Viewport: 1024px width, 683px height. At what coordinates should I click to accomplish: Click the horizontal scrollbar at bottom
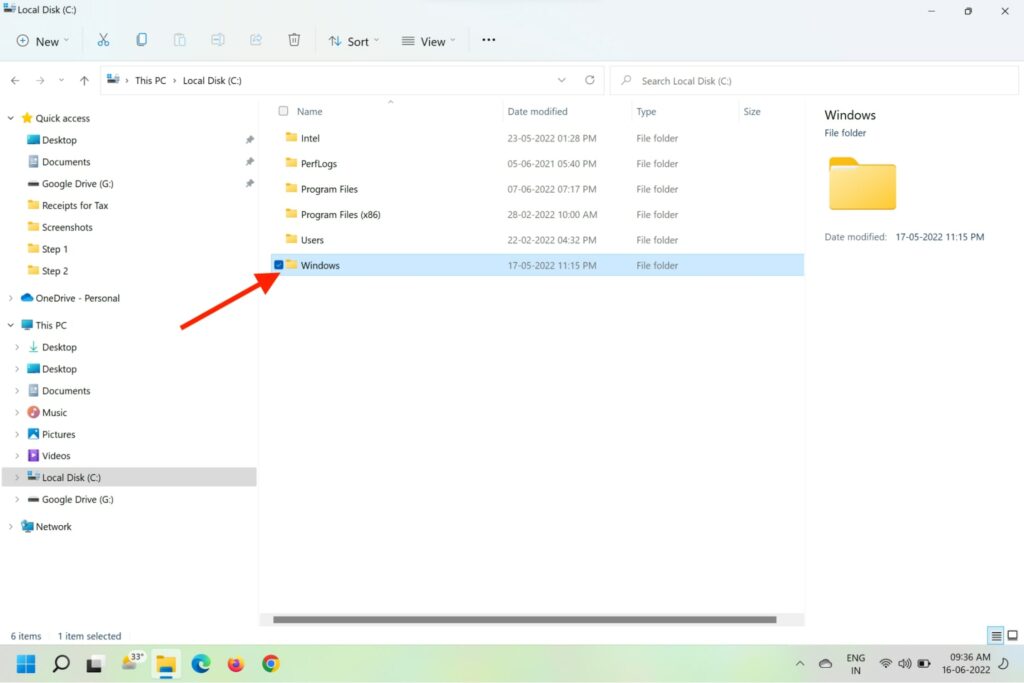coord(524,620)
